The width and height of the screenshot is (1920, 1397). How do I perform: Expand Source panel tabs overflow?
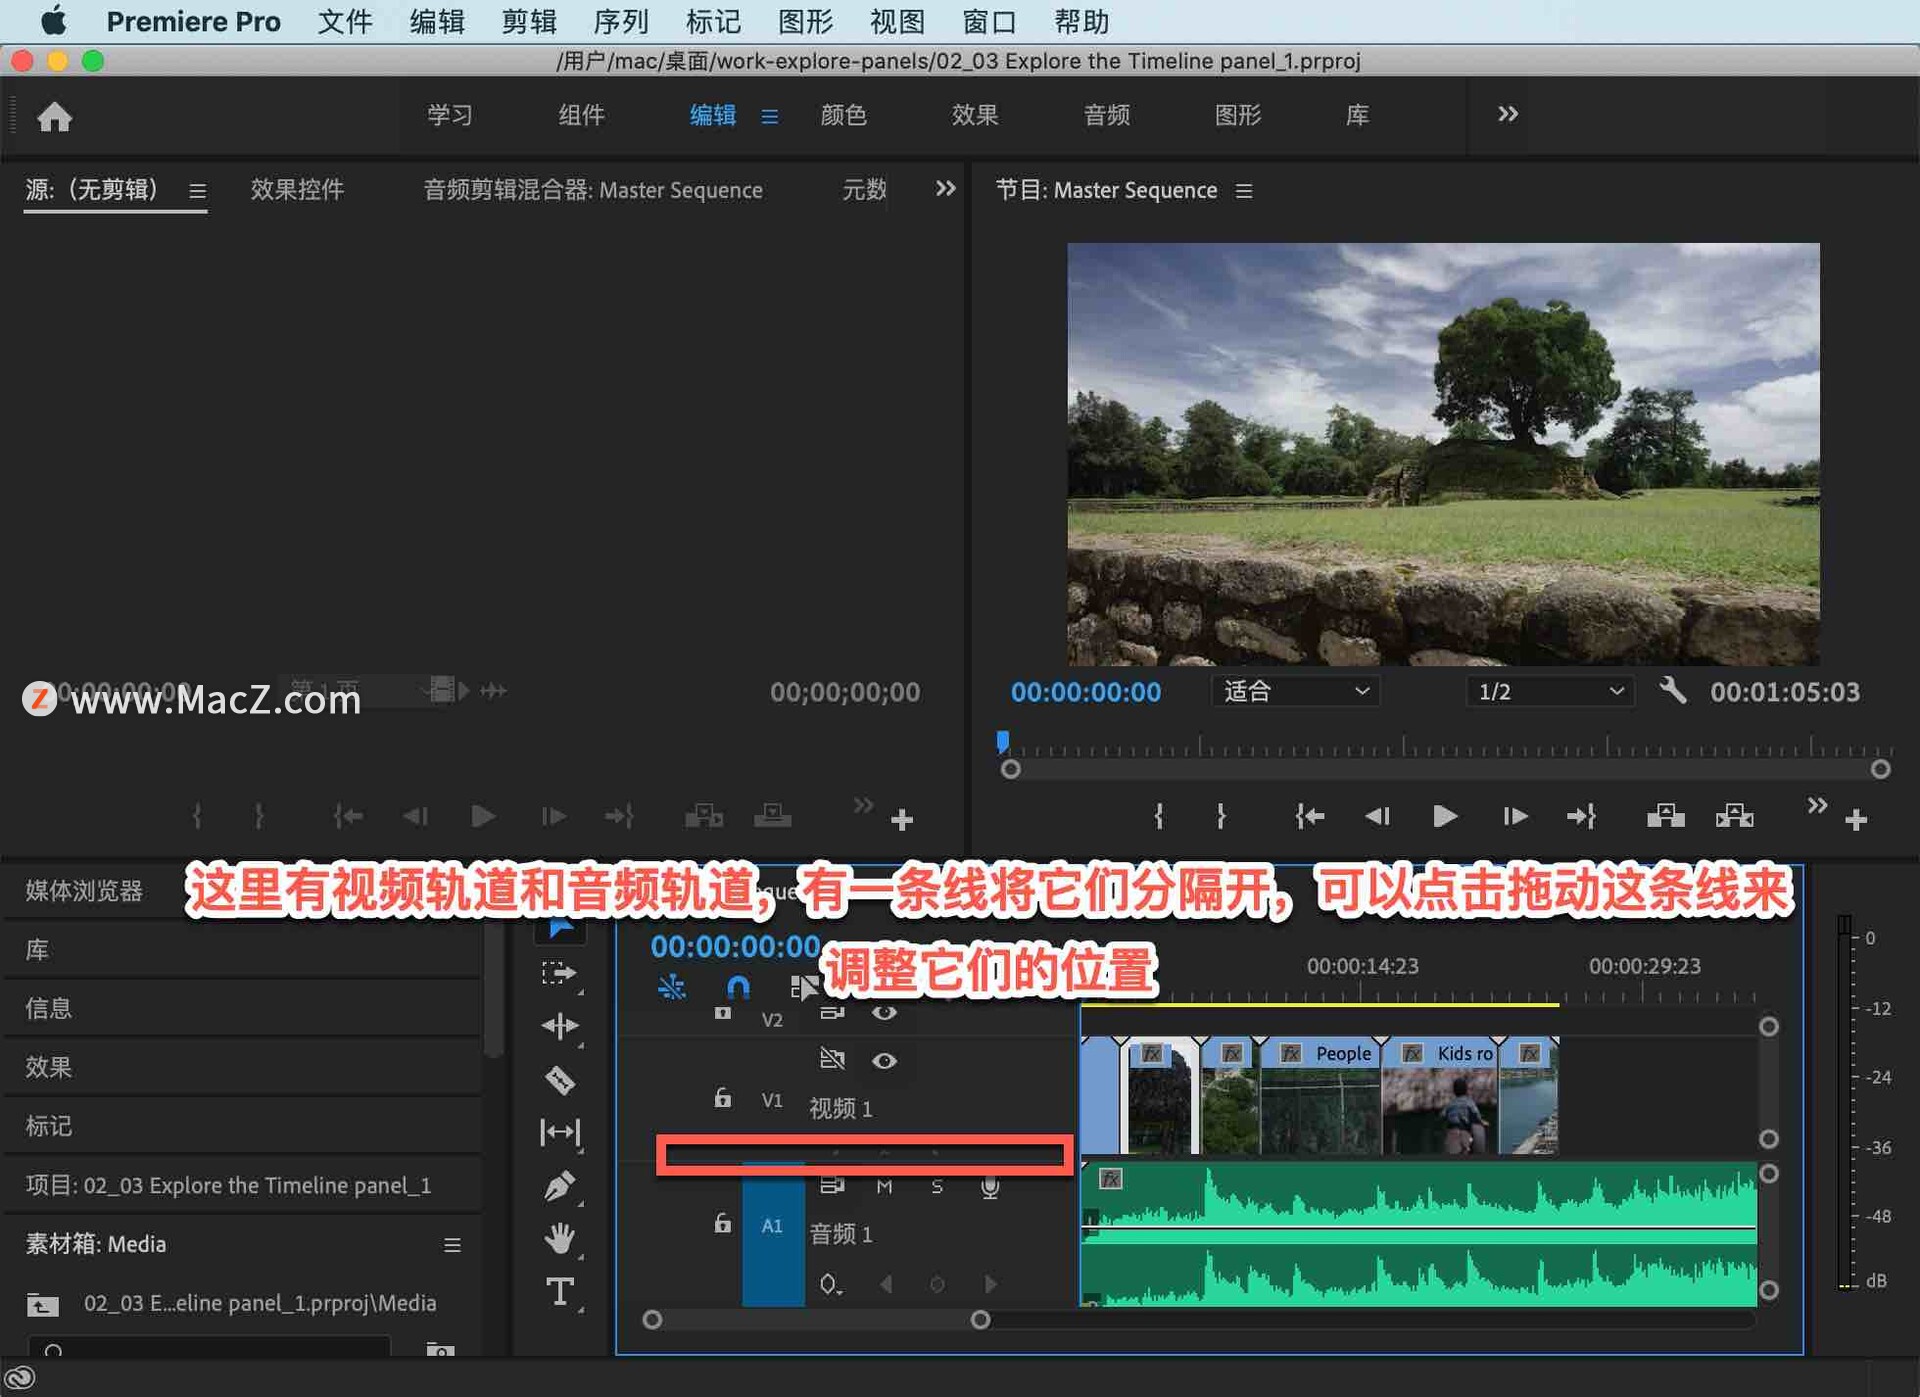945,188
